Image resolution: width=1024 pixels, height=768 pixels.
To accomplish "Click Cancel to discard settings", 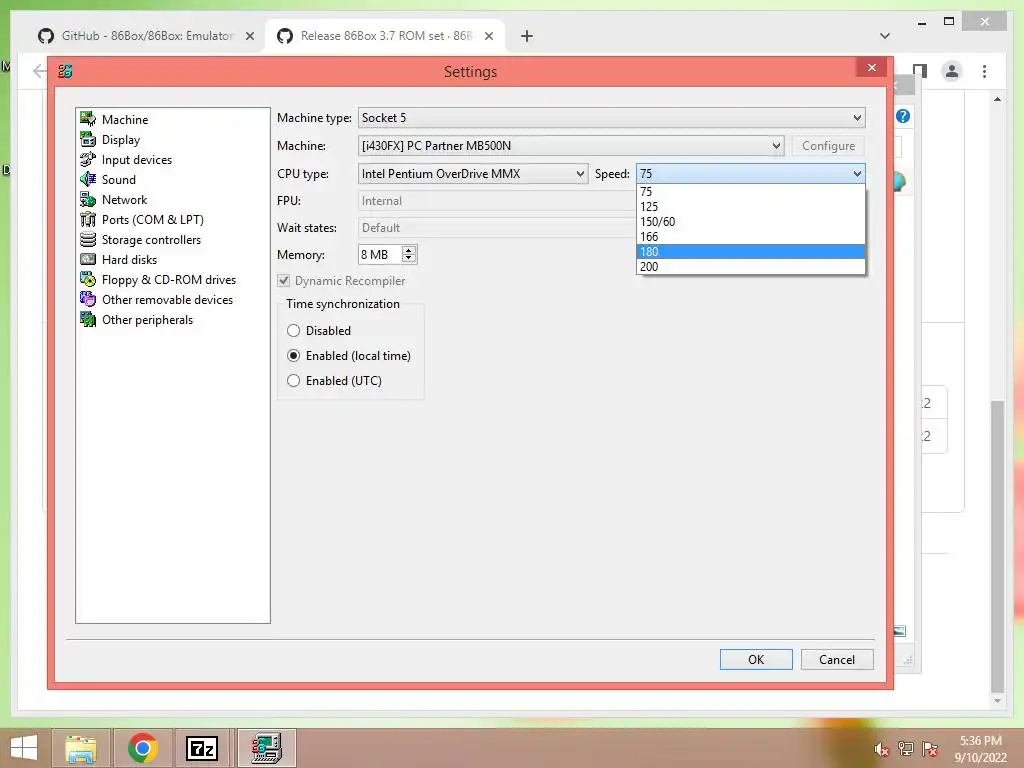I will click(x=837, y=660).
